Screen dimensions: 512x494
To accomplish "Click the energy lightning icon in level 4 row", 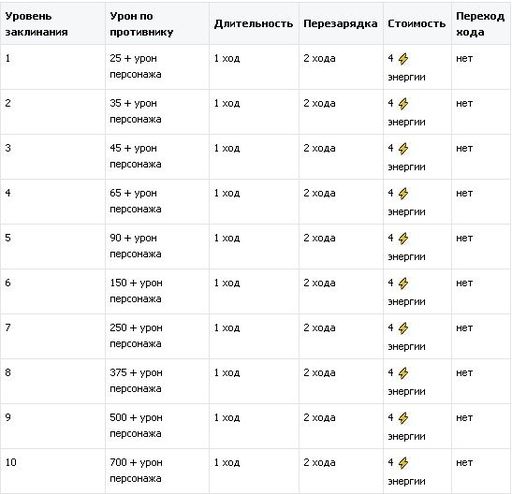I will tap(403, 194).
